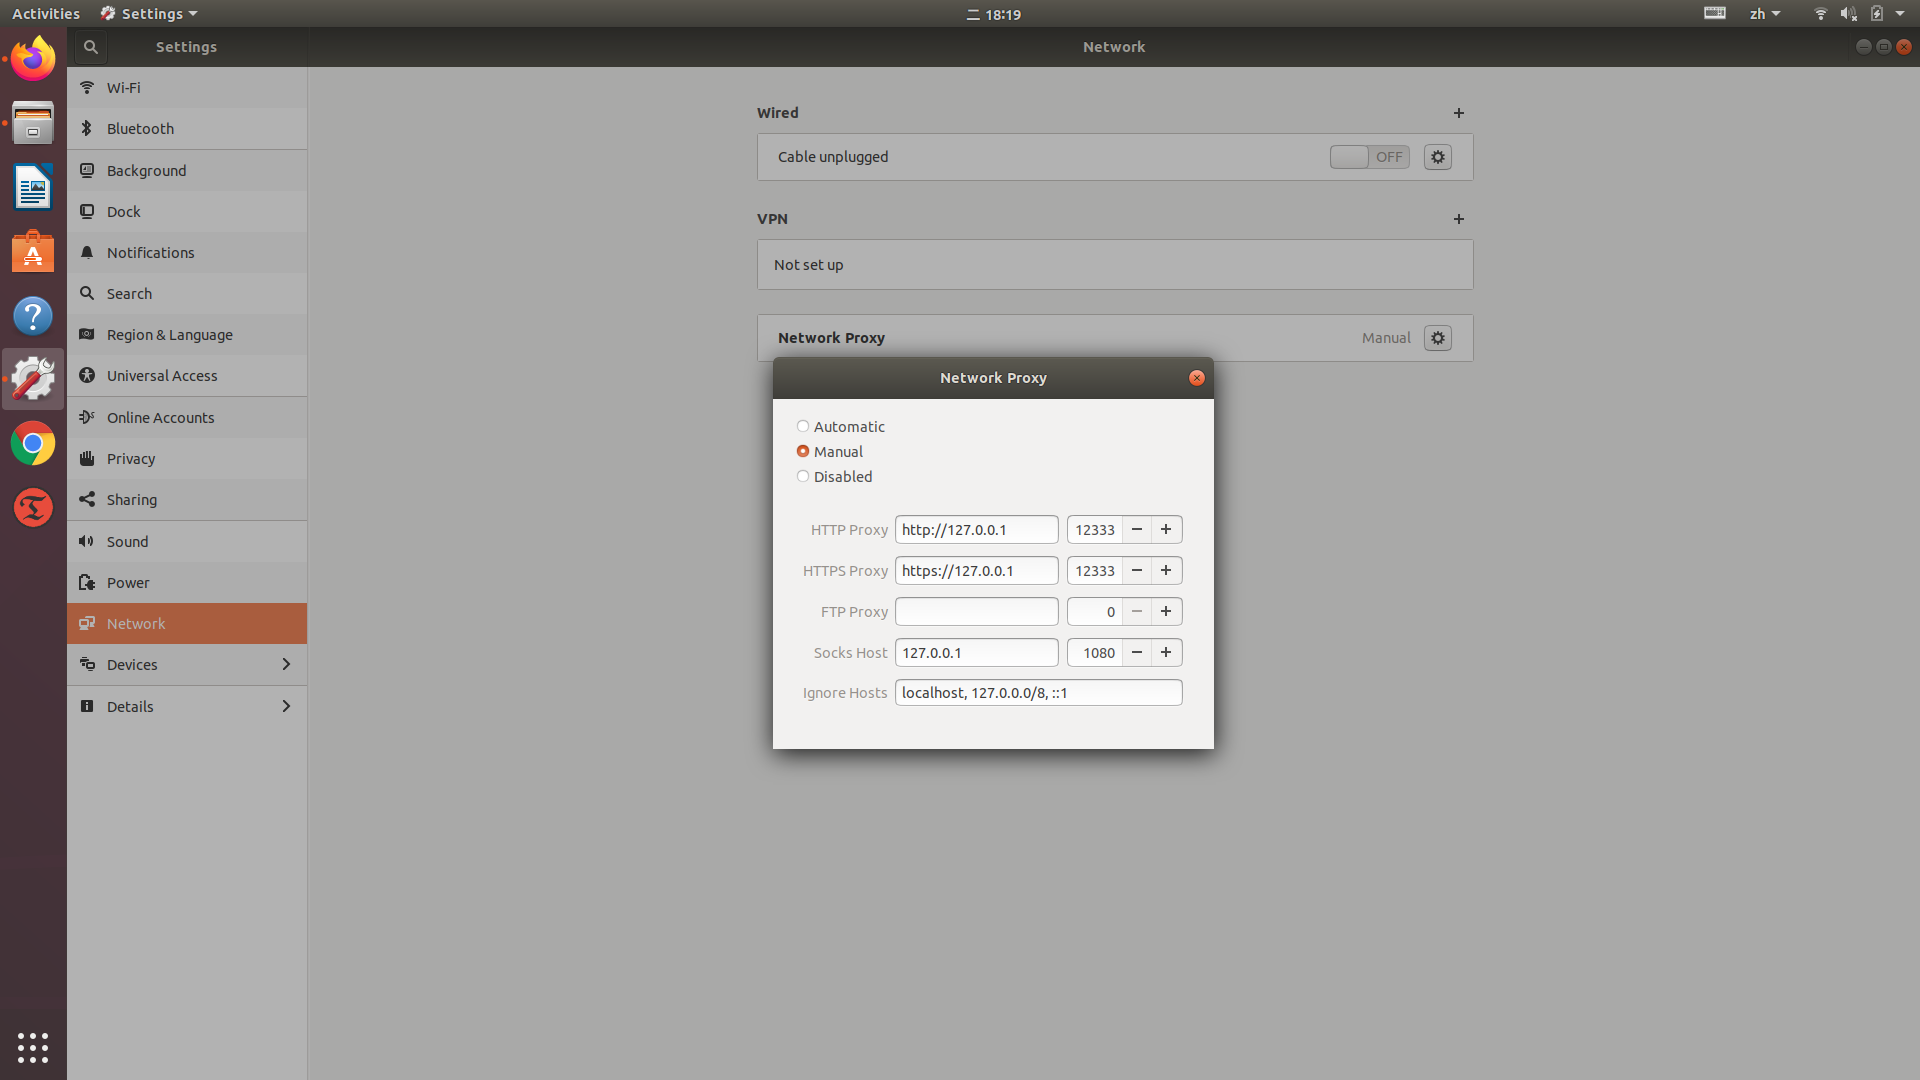This screenshot has height=1080, width=1920.
Task: Show applications grid in dock
Action: [x=33, y=1047]
